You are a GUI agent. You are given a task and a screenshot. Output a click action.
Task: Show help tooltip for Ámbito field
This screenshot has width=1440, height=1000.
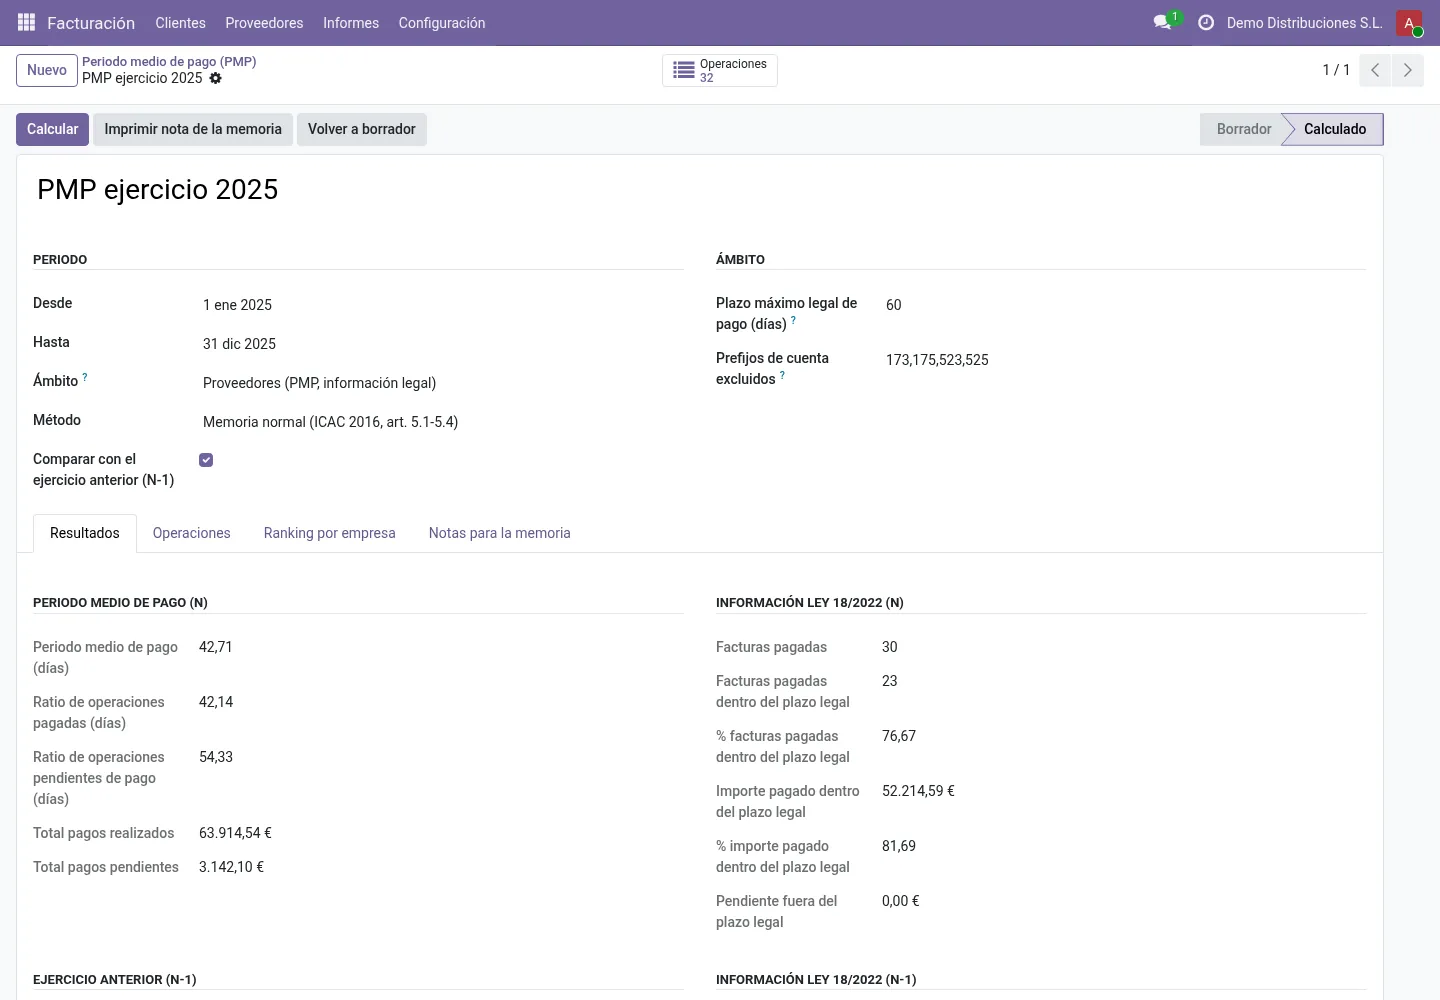click(85, 377)
